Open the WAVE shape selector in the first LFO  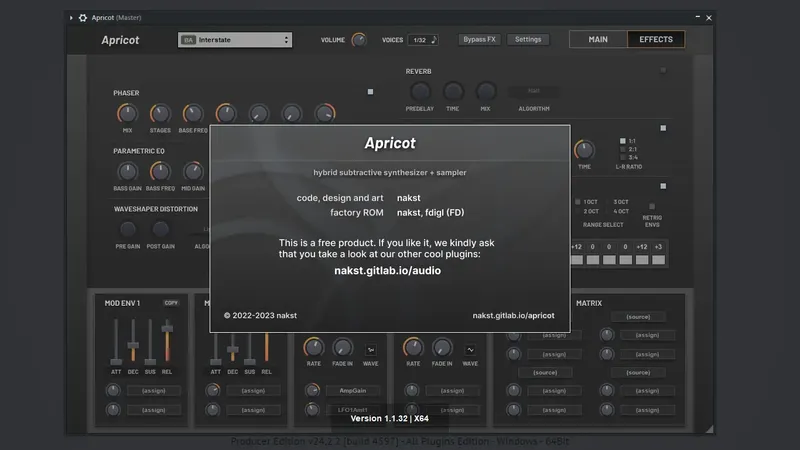point(371,350)
